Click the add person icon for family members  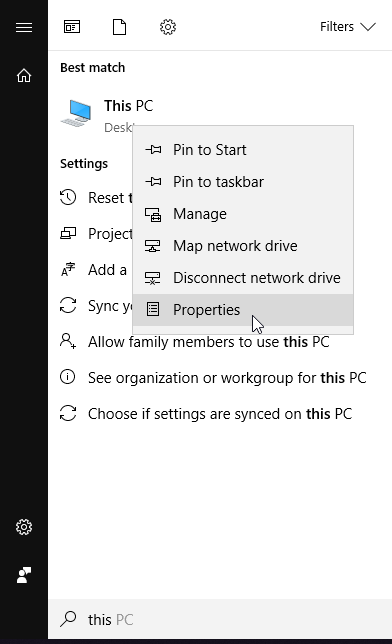pyautogui.click(x=68, y=341)
